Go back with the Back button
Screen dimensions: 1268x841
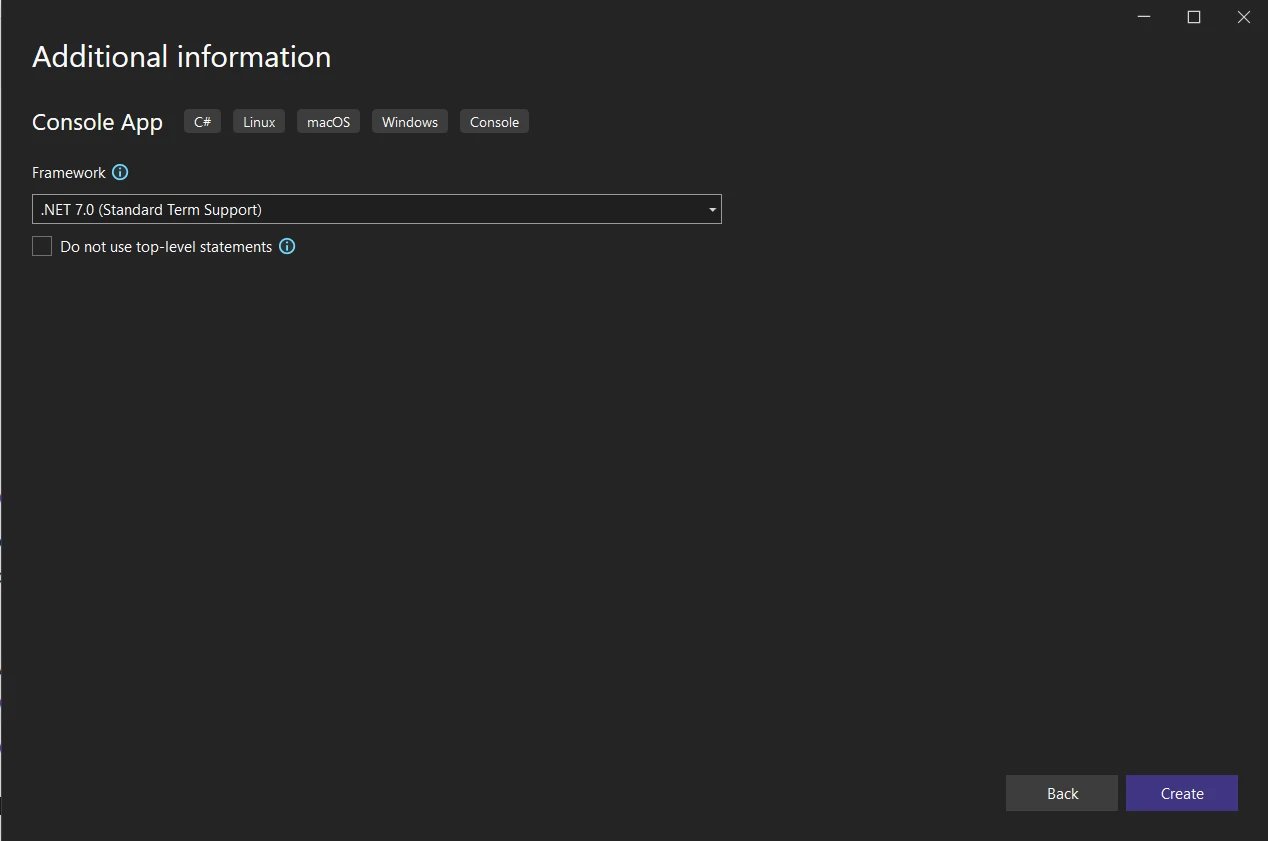click(1061, 793)
